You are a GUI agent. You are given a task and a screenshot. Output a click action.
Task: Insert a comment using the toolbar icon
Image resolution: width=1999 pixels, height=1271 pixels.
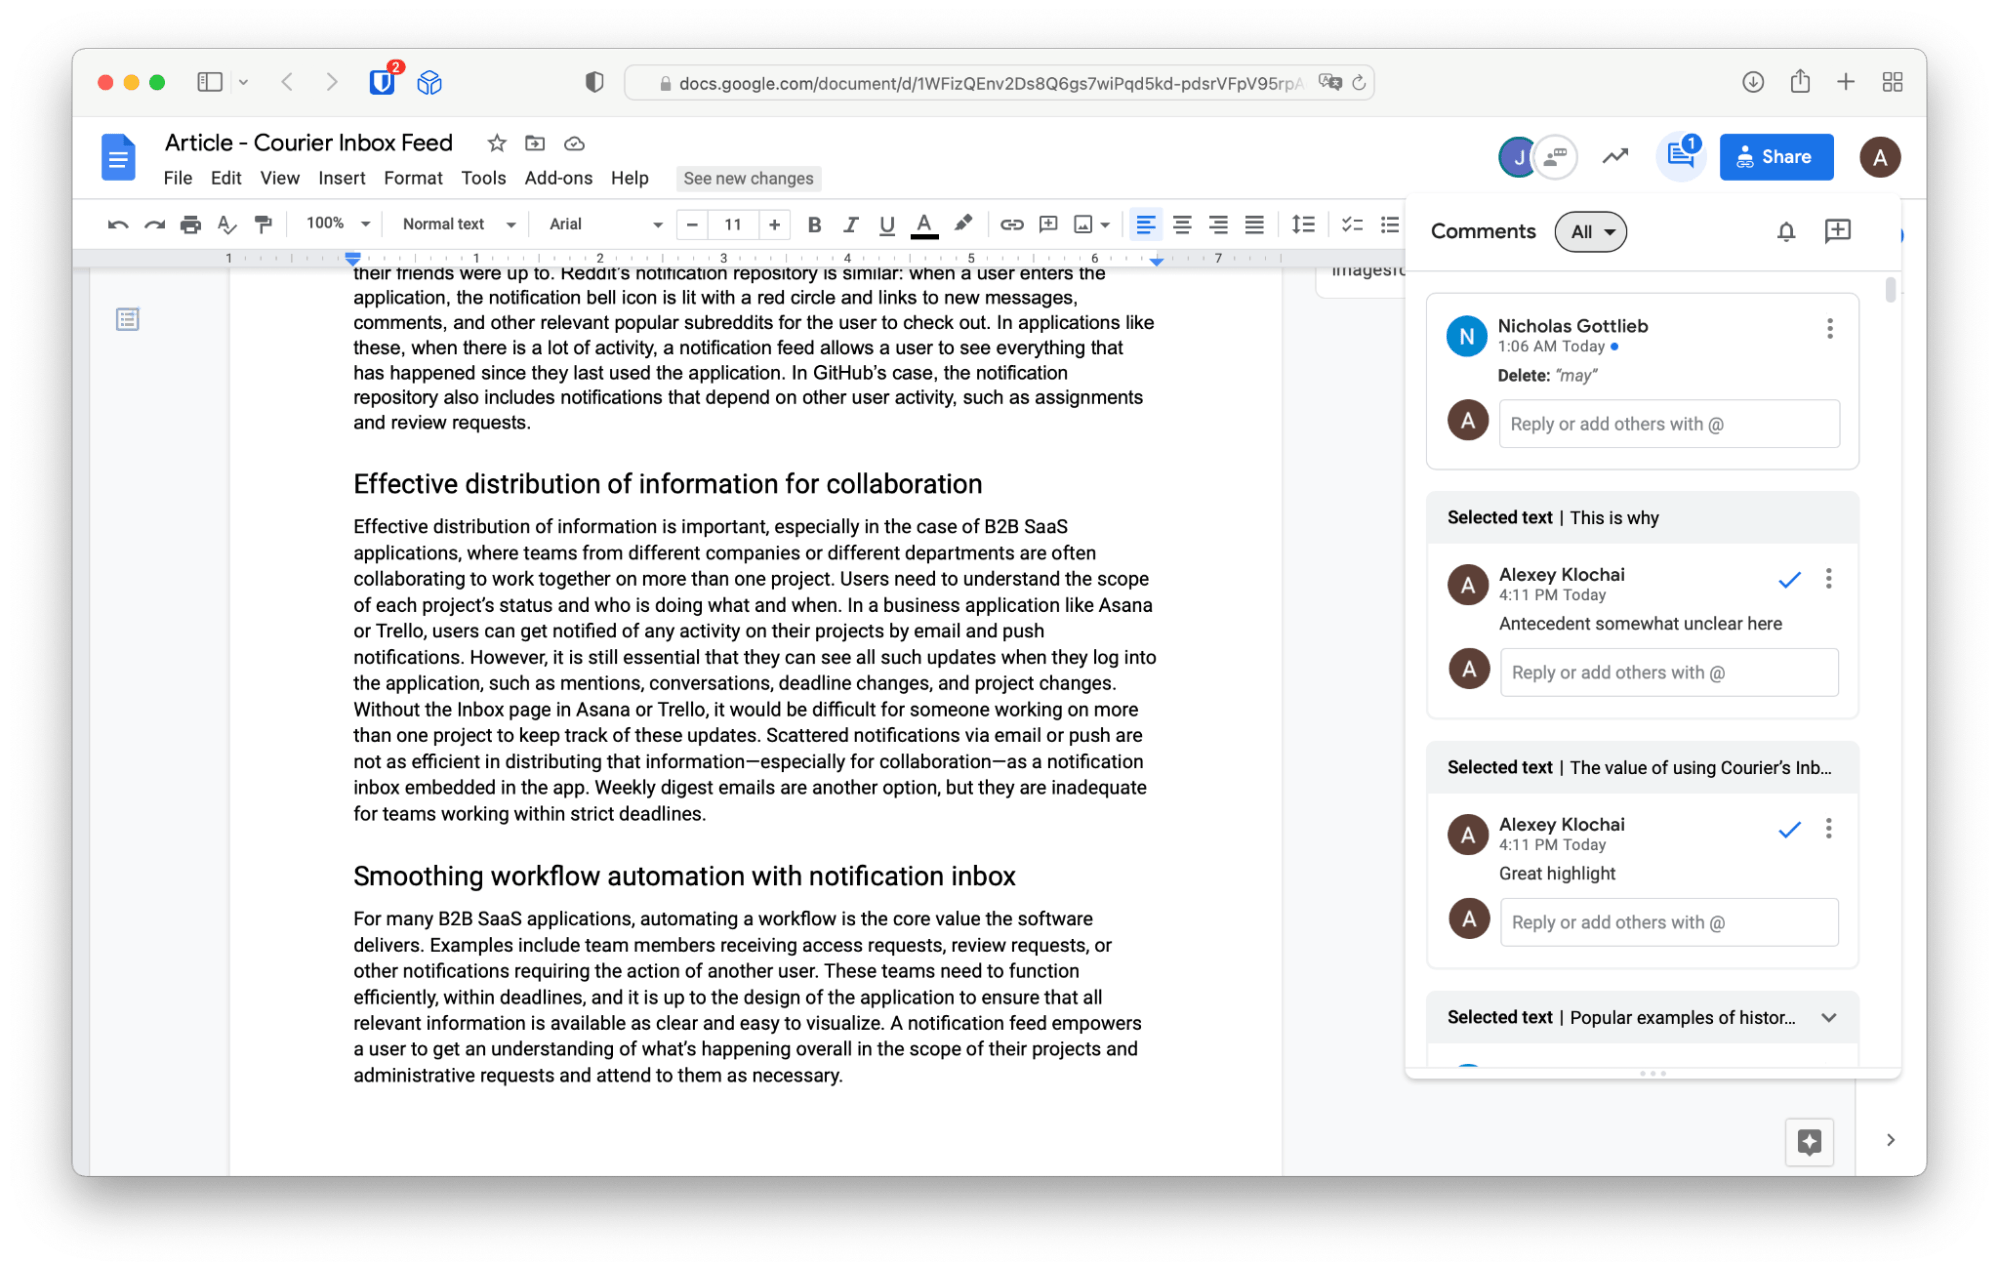click(1048, 224)
